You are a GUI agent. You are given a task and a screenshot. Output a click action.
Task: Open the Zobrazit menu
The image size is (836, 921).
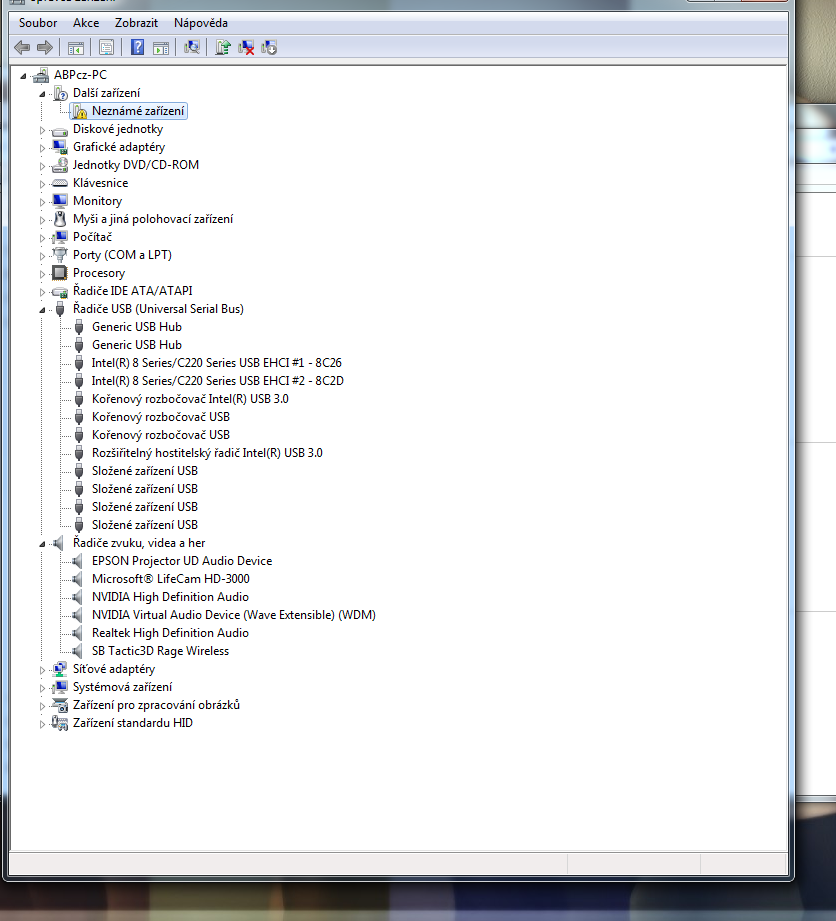(x=136, y=23)
